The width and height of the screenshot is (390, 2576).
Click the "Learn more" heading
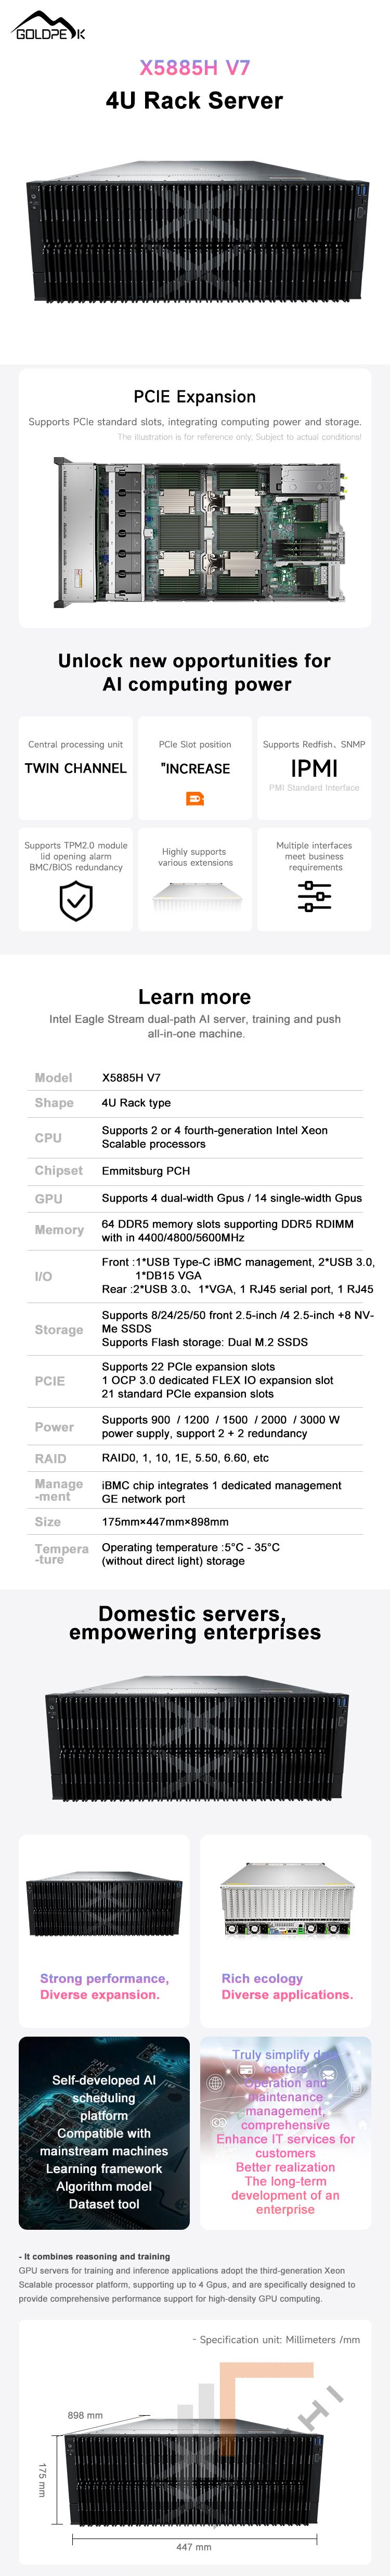click(195, 997)
